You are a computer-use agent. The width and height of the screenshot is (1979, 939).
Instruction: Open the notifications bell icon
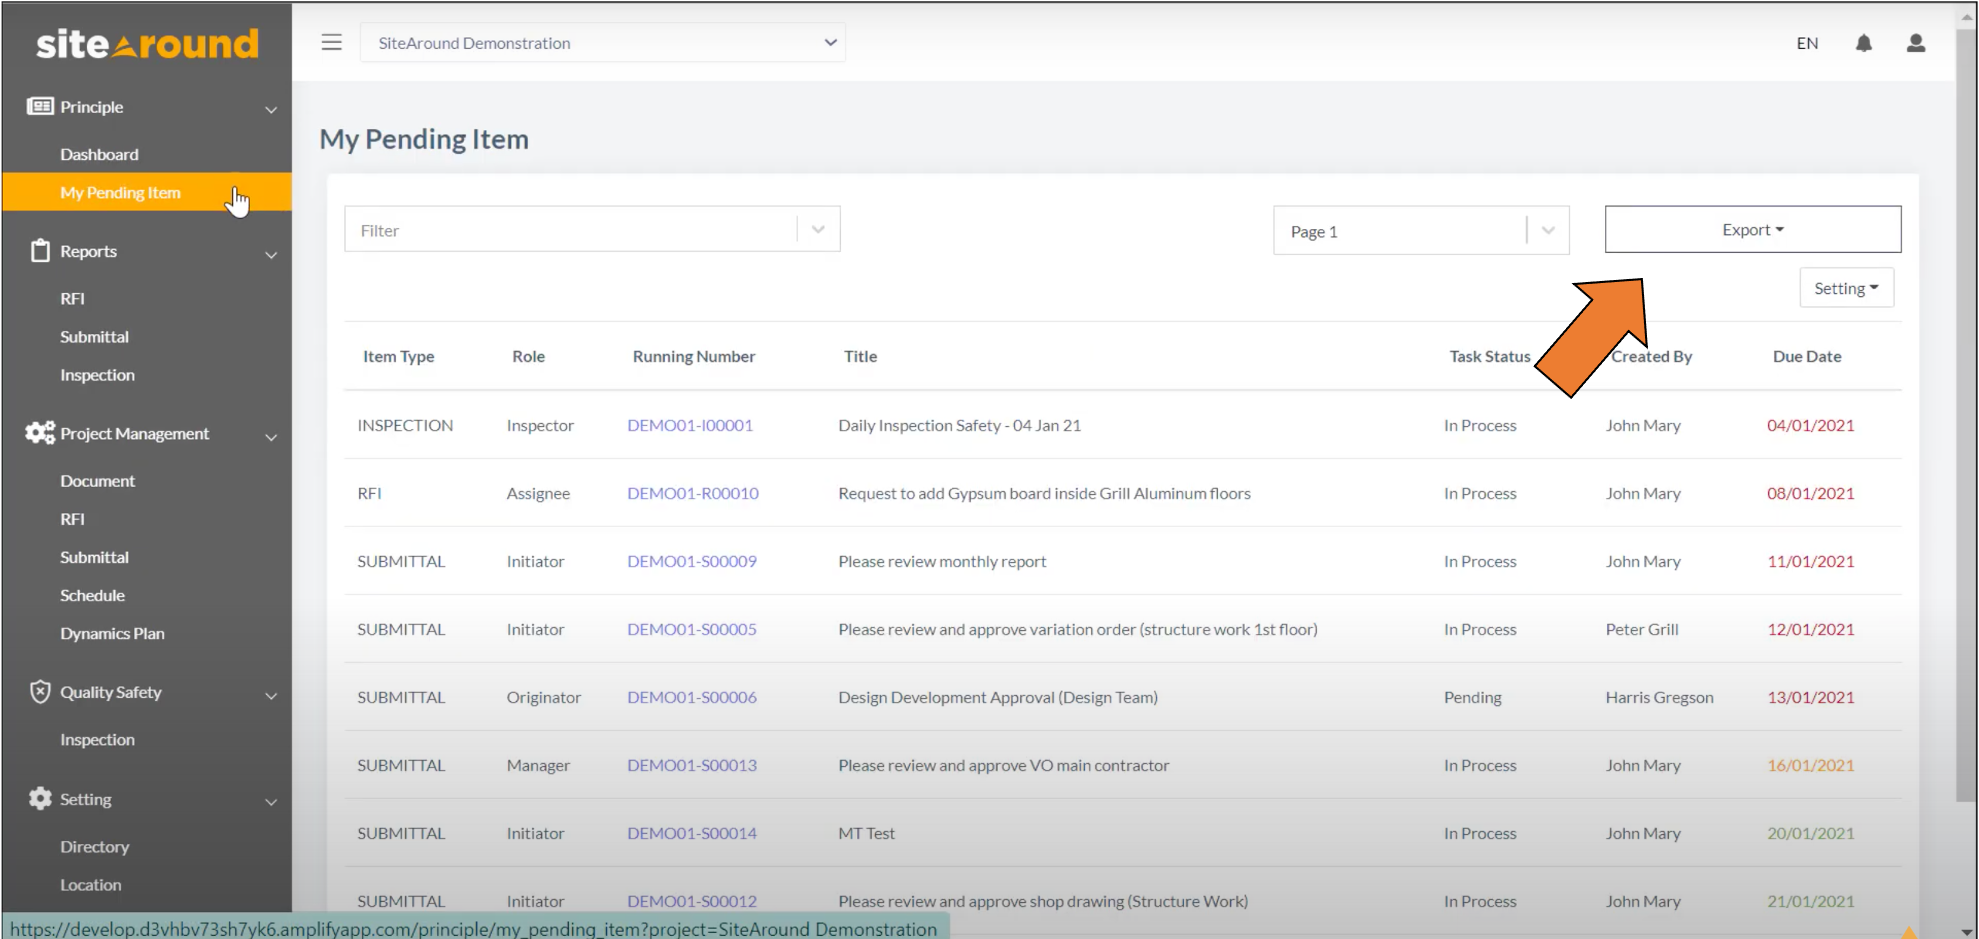tap(1863, 43)
